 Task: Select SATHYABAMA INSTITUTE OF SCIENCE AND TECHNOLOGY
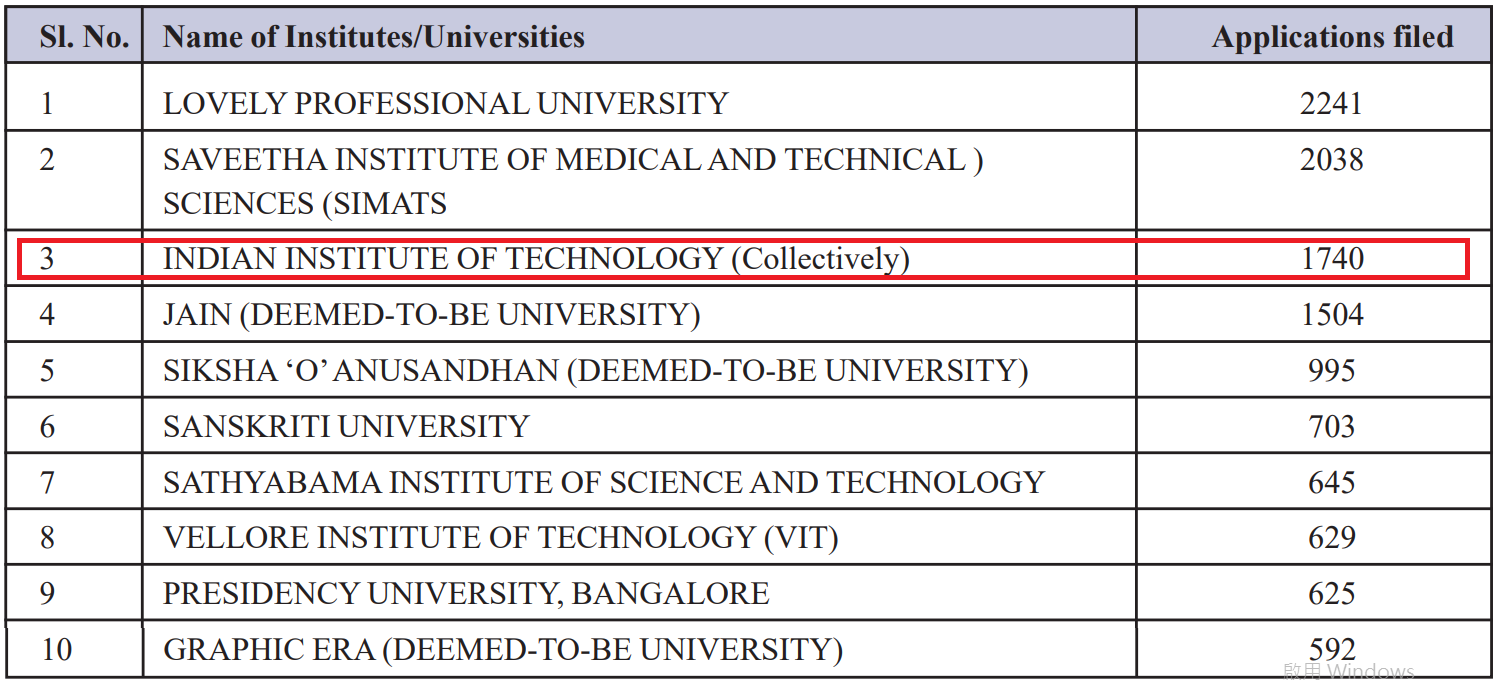click(603, 483)
